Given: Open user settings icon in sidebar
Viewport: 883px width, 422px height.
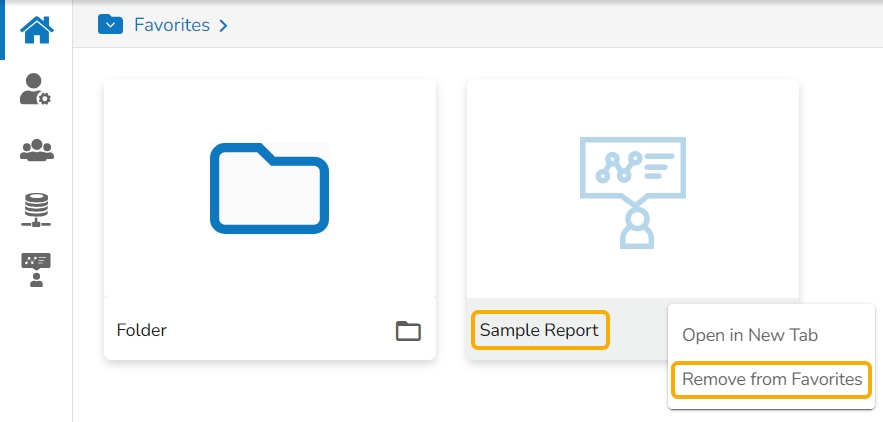Looking at the screenshot, I should (36, 89).
